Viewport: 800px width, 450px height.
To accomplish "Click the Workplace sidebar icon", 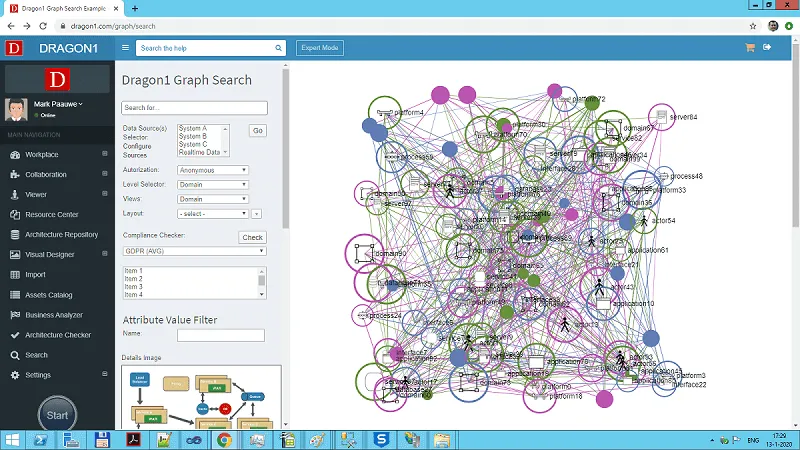I will [x=15, y=155].
